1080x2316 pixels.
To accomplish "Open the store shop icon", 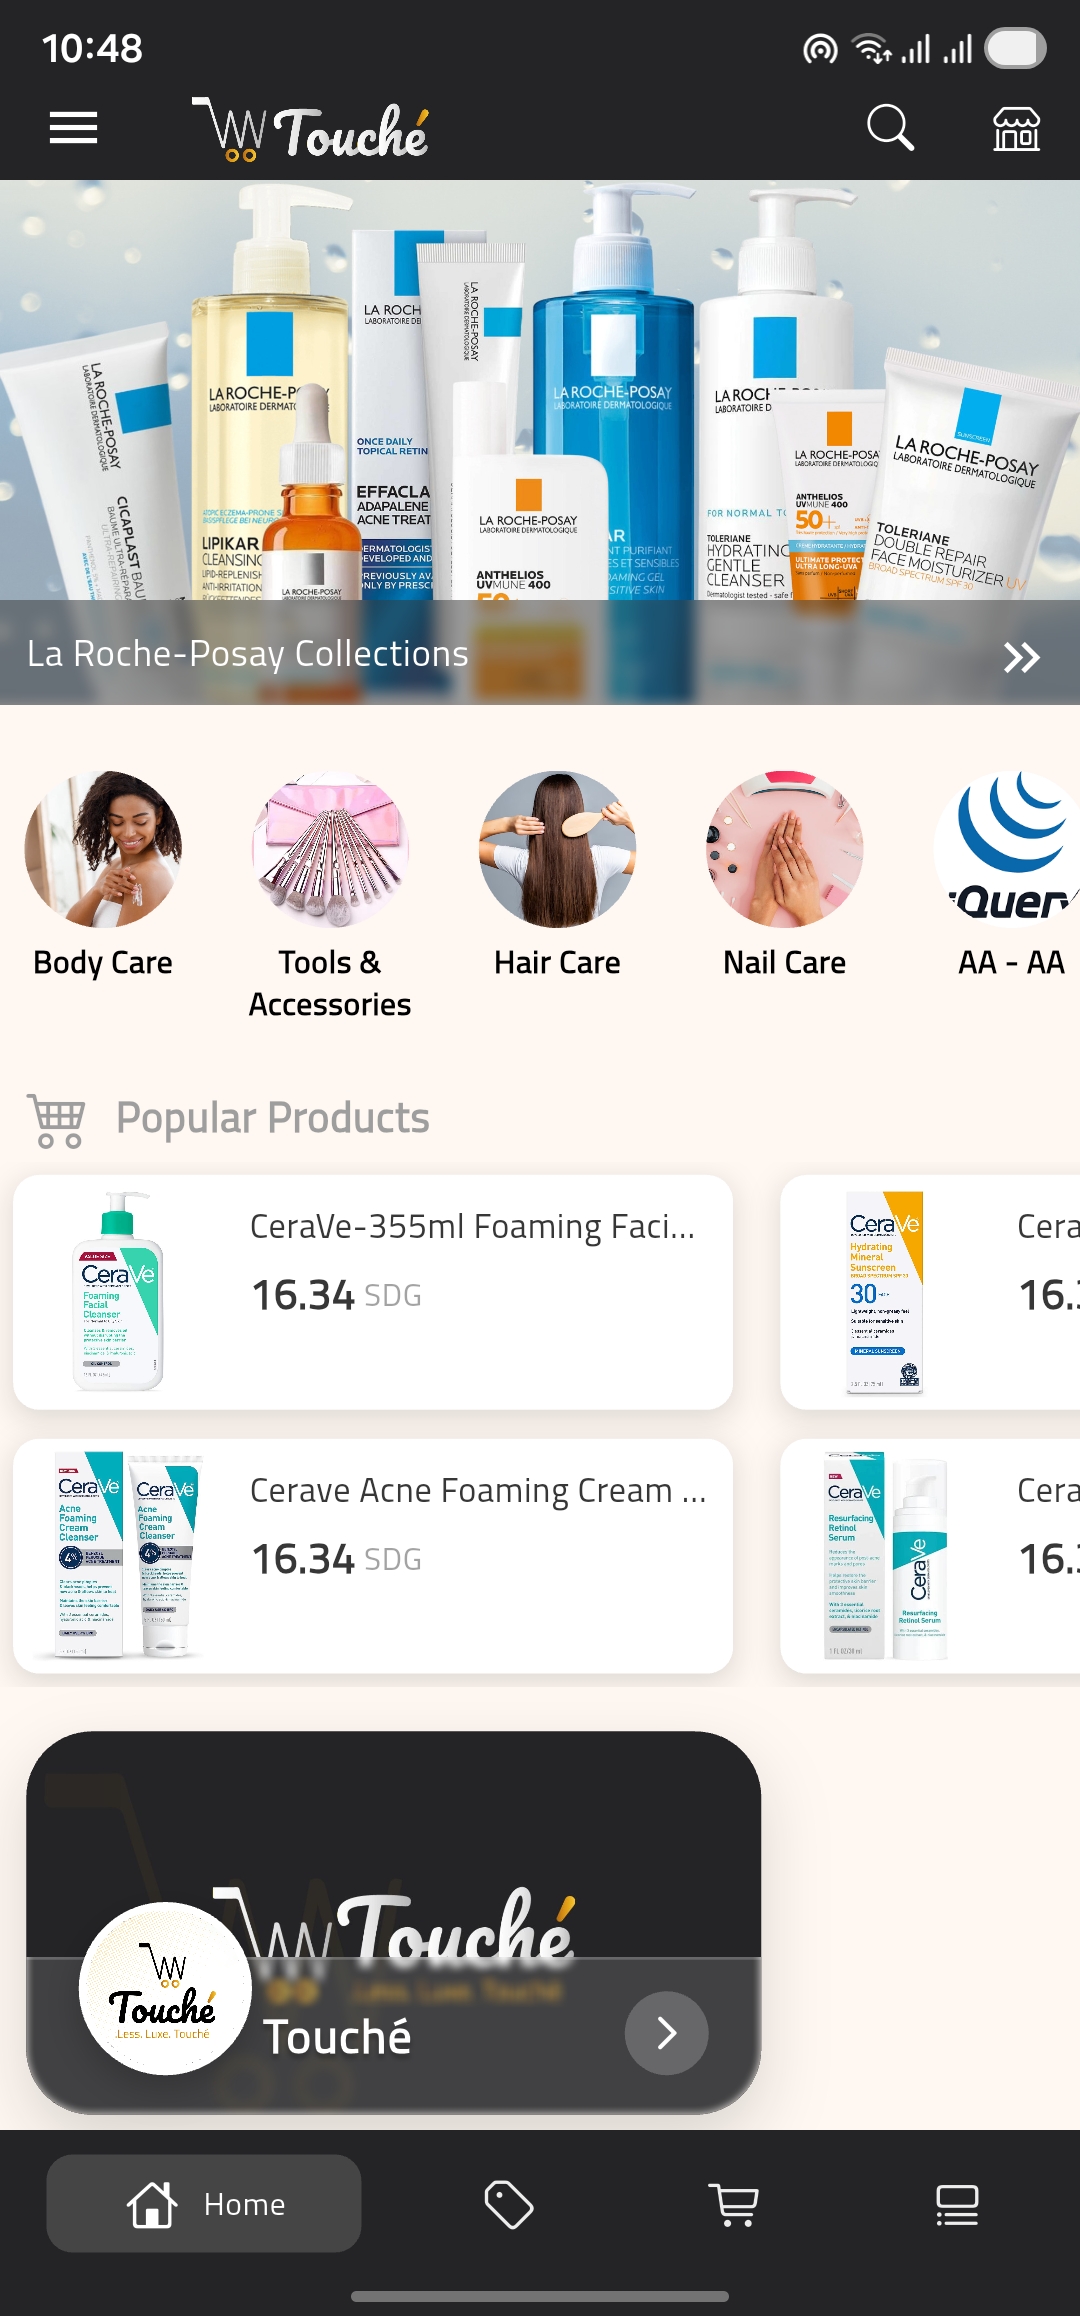I will coord(1016,128).
